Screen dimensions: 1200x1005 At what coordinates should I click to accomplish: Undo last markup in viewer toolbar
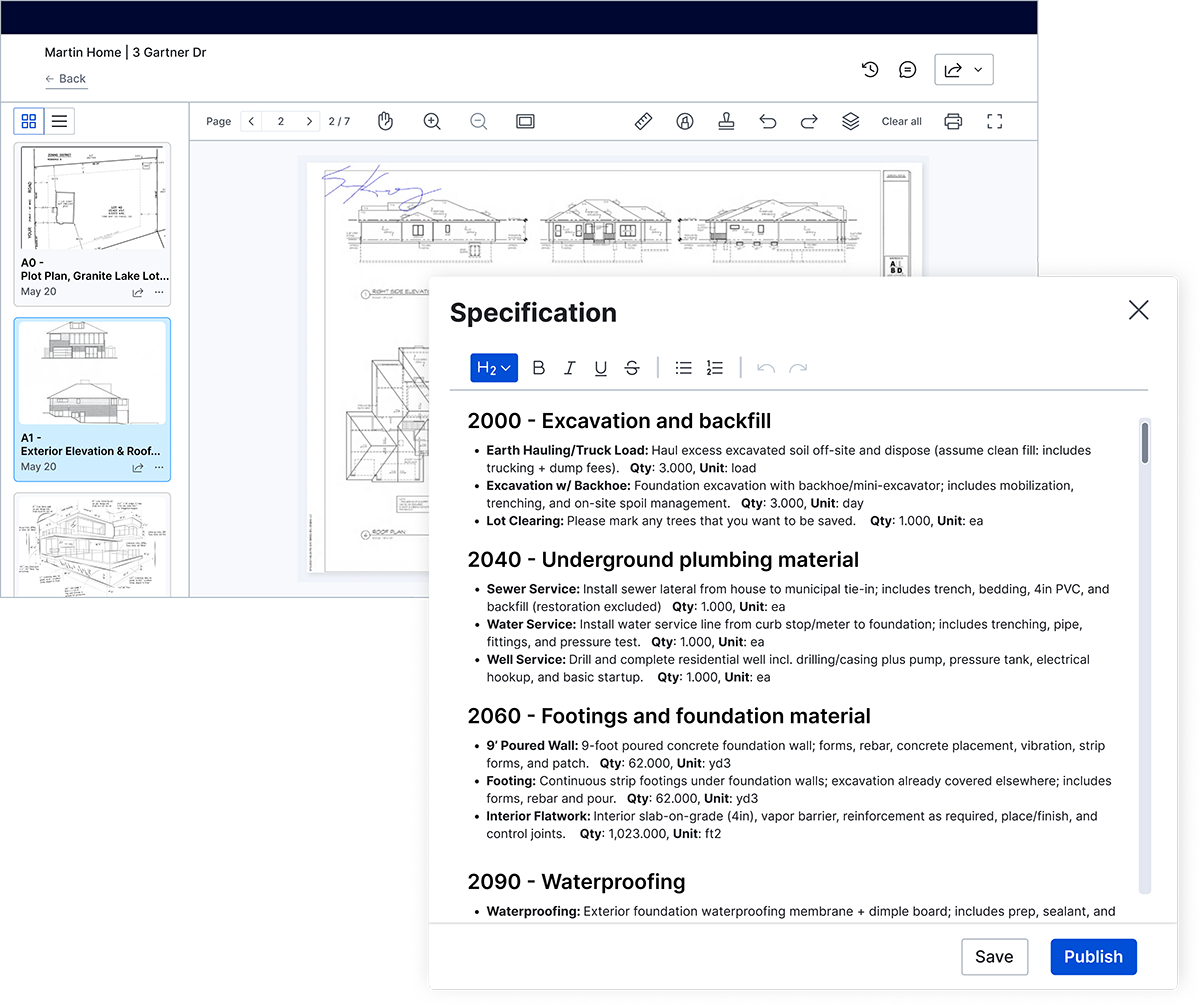pyautogui.click(x=768, y=121)
